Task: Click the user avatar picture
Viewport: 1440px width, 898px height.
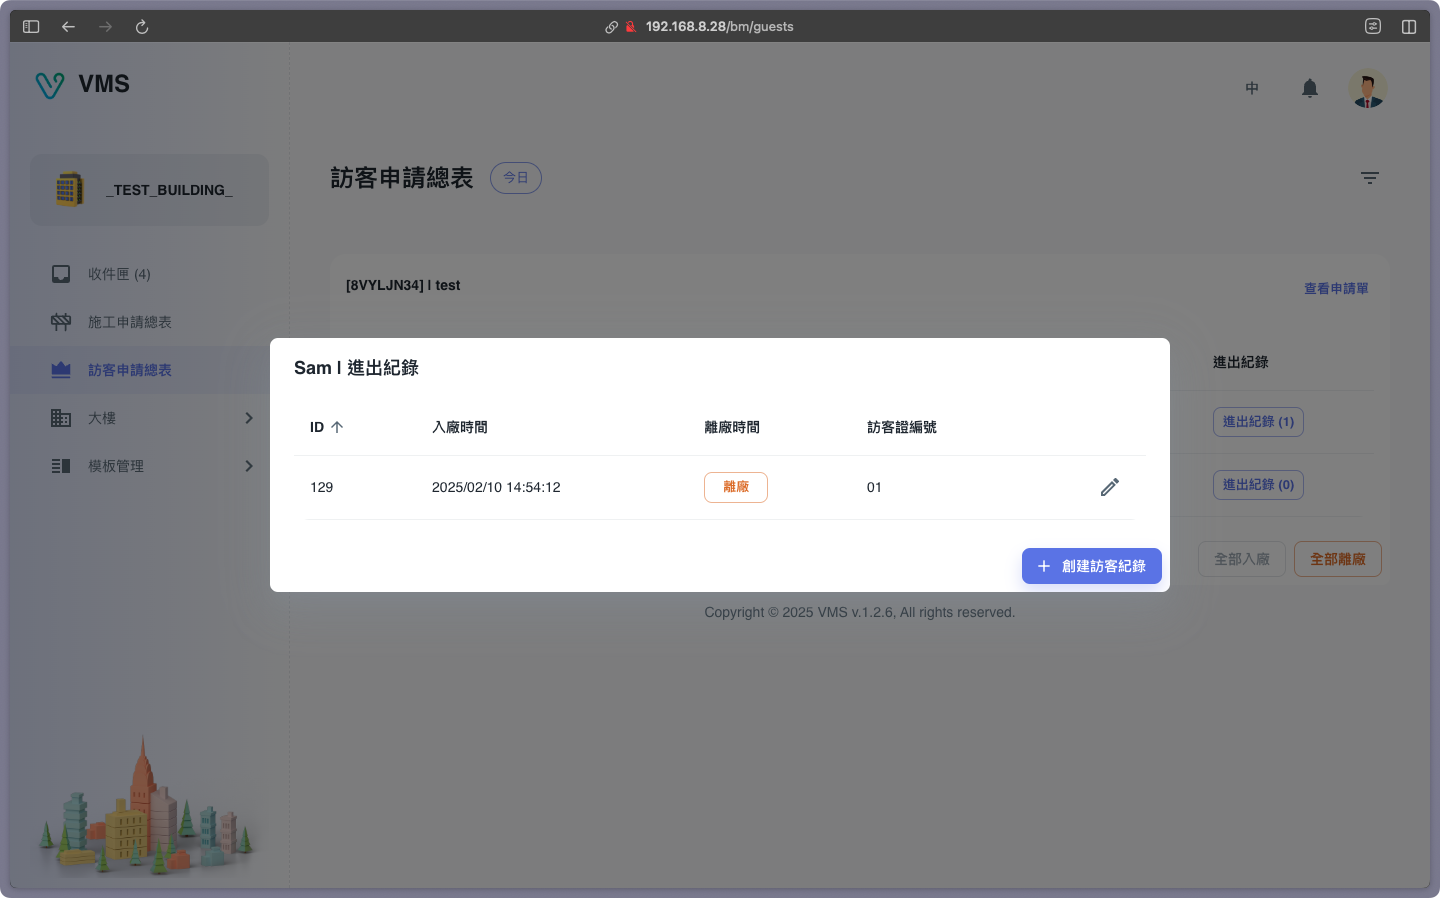Action: pyautogui.click(x=1367, y=88)
